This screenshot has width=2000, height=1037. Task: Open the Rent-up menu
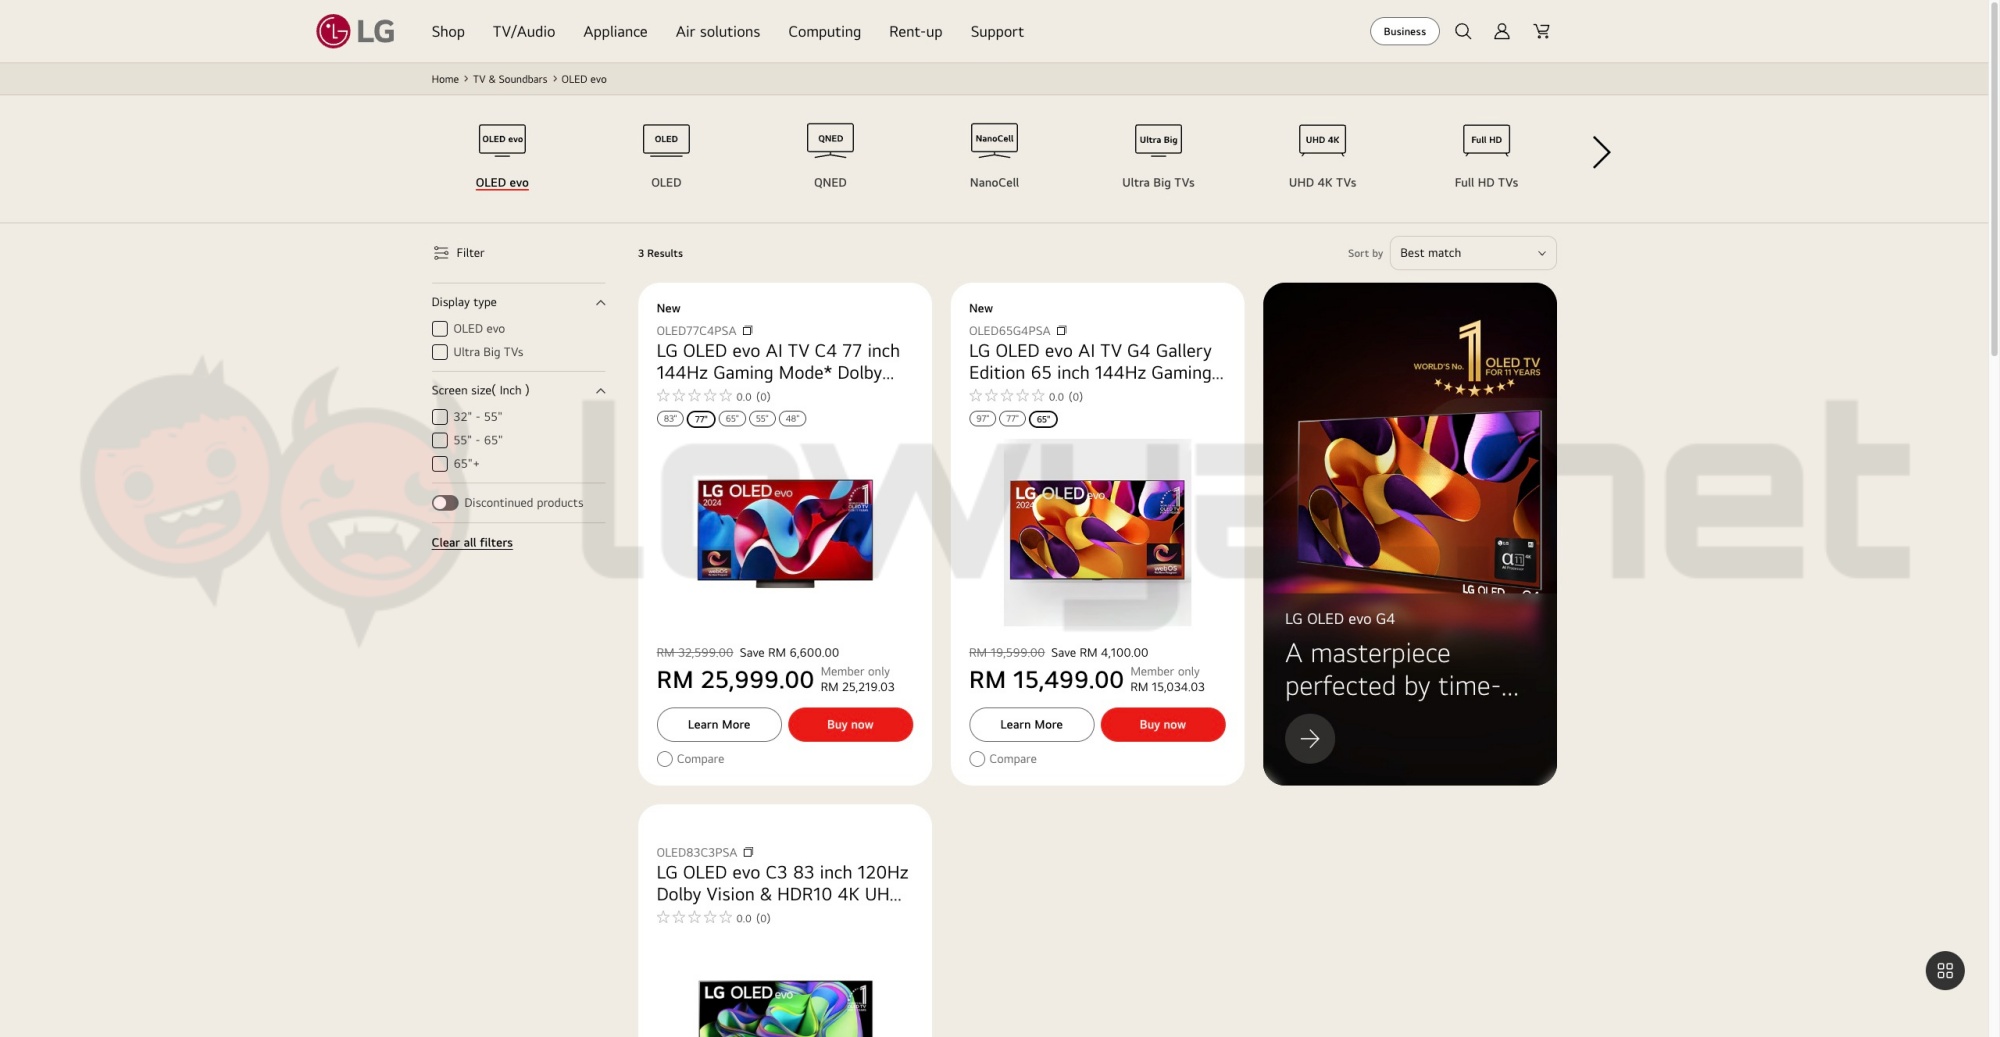tap(916, 31)
